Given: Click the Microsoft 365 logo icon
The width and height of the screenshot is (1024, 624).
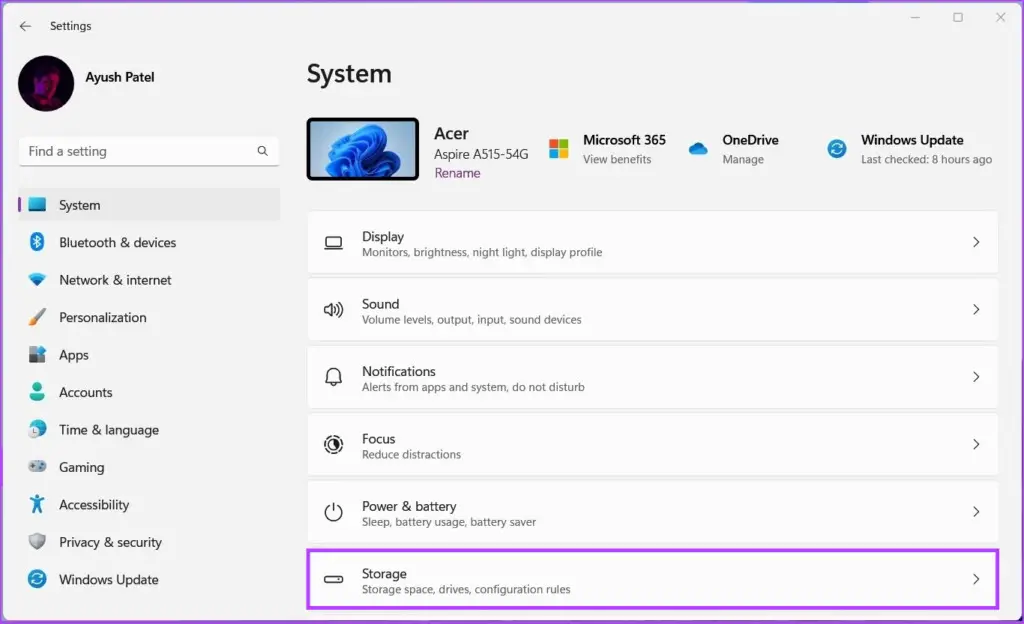Looking at the screenshot, I should tap(558, 149).
